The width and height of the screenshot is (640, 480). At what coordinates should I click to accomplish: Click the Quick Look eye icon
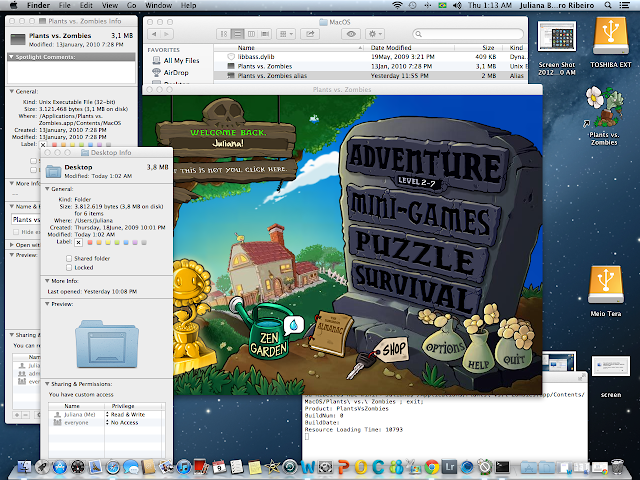351,34
